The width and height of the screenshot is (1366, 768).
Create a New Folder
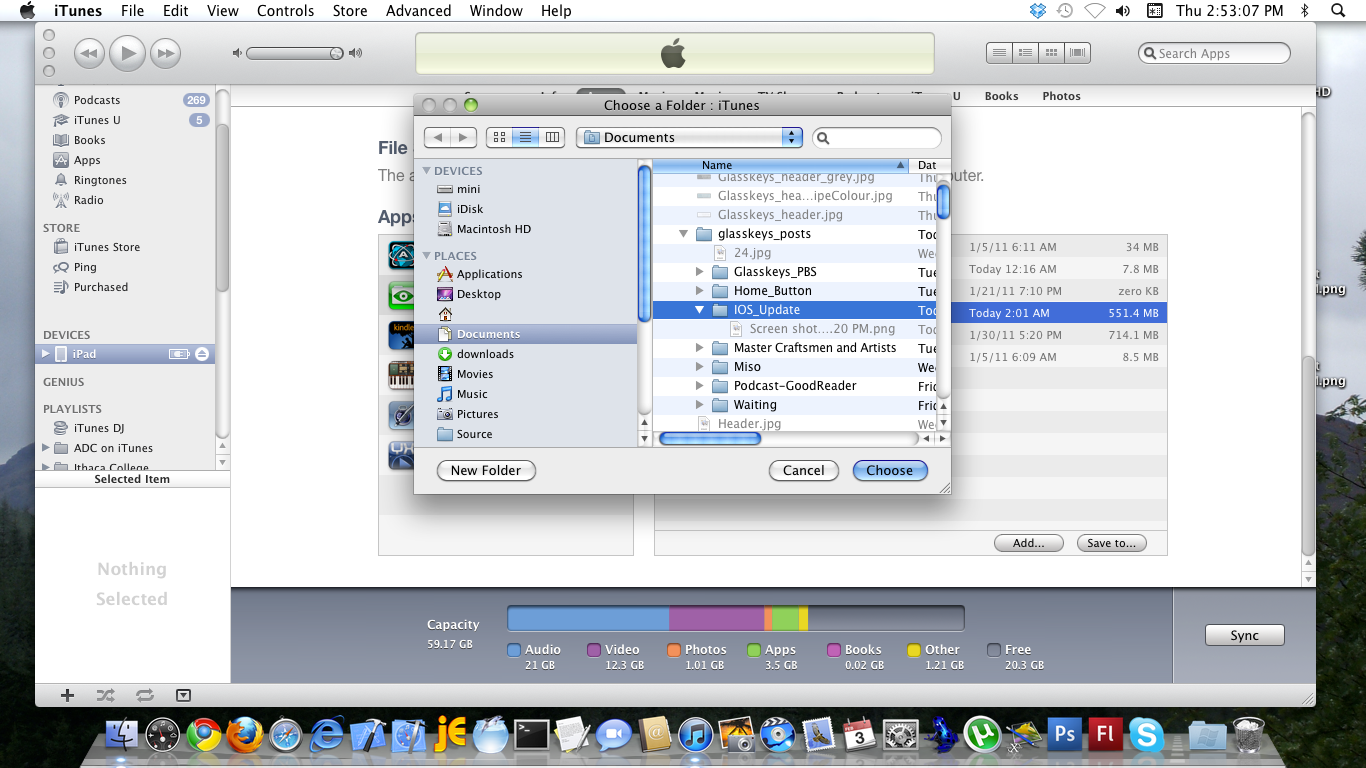[x=486, y=470]
